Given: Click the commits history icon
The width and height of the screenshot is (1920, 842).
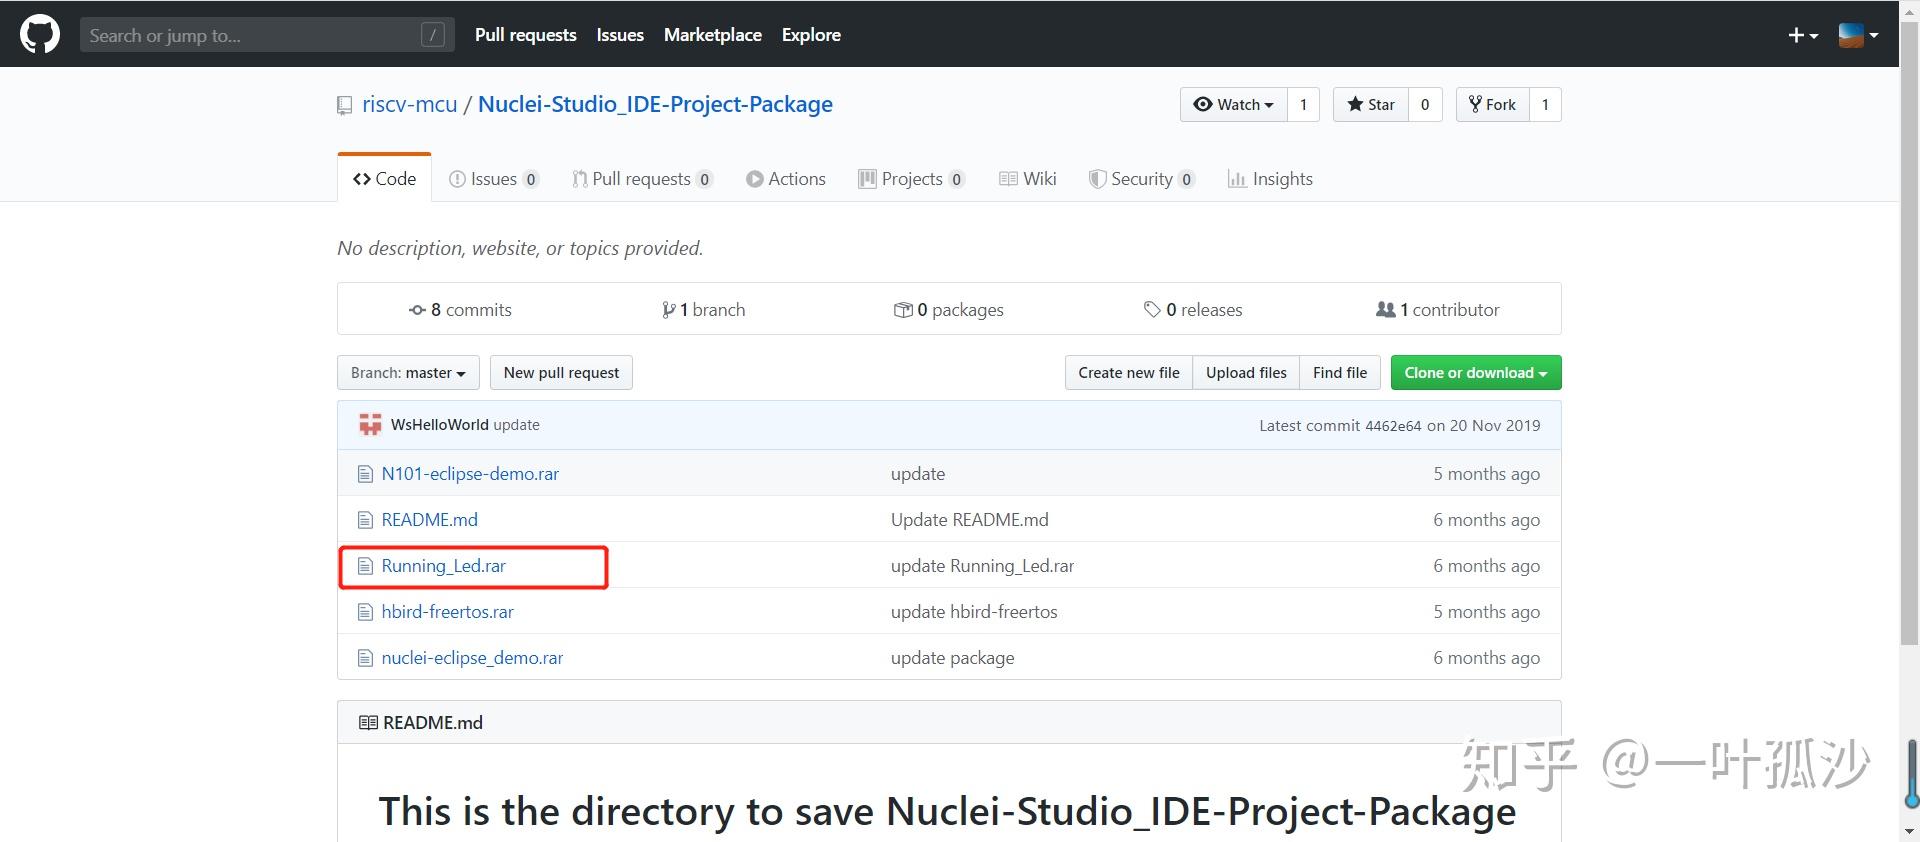Looking at the screenshot, I should point(417,310).
